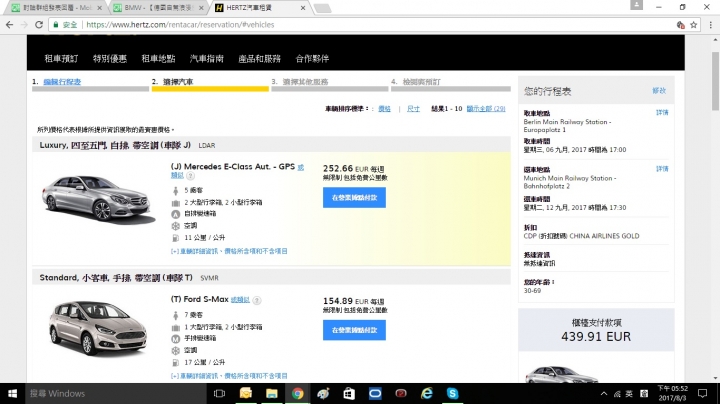
Task: Click pay-at-location button for Ford S-Max
Action: click(x=354, y=330)
